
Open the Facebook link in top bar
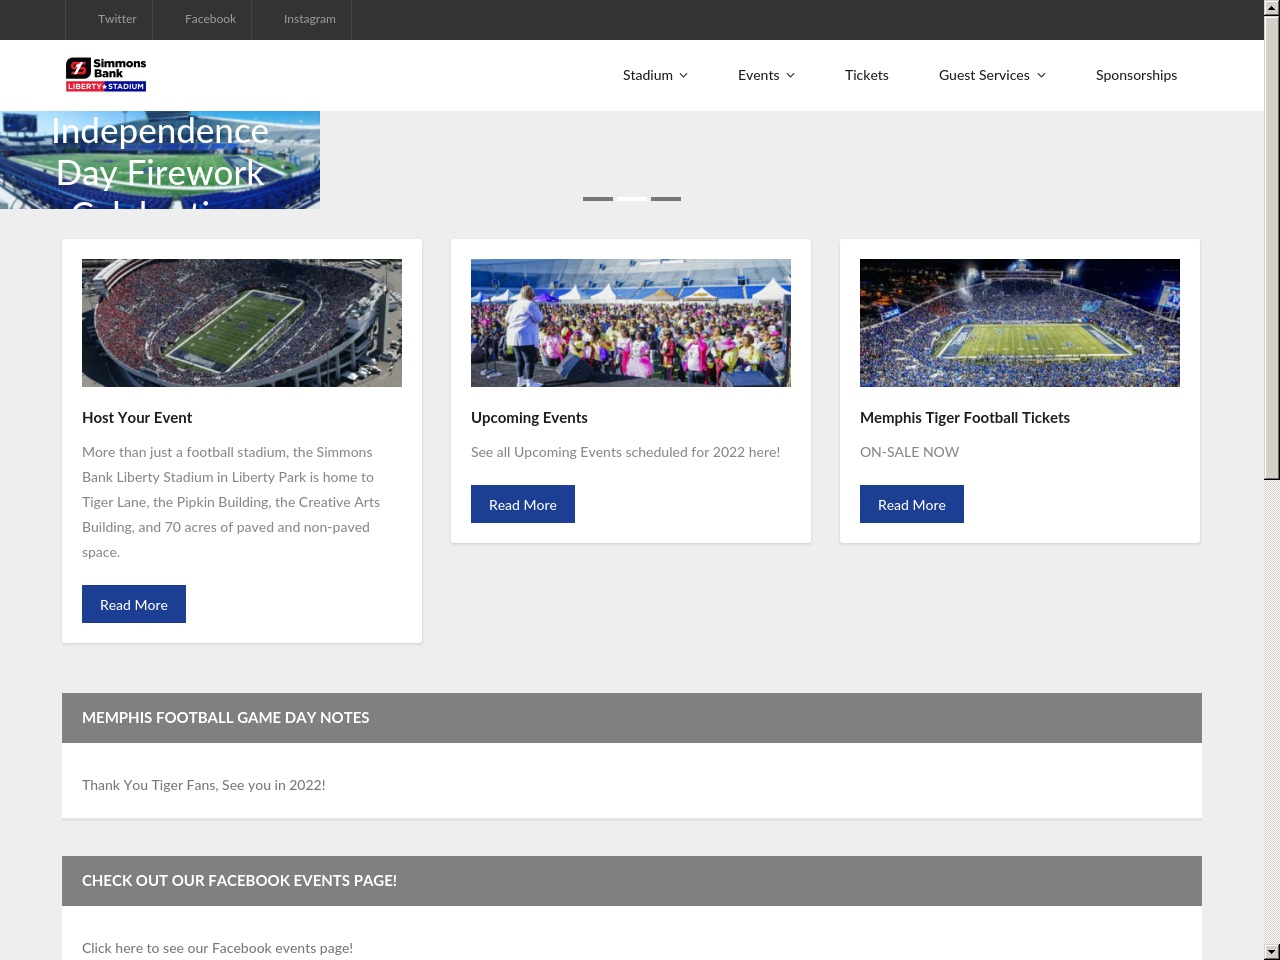click(x=210, y=19)
